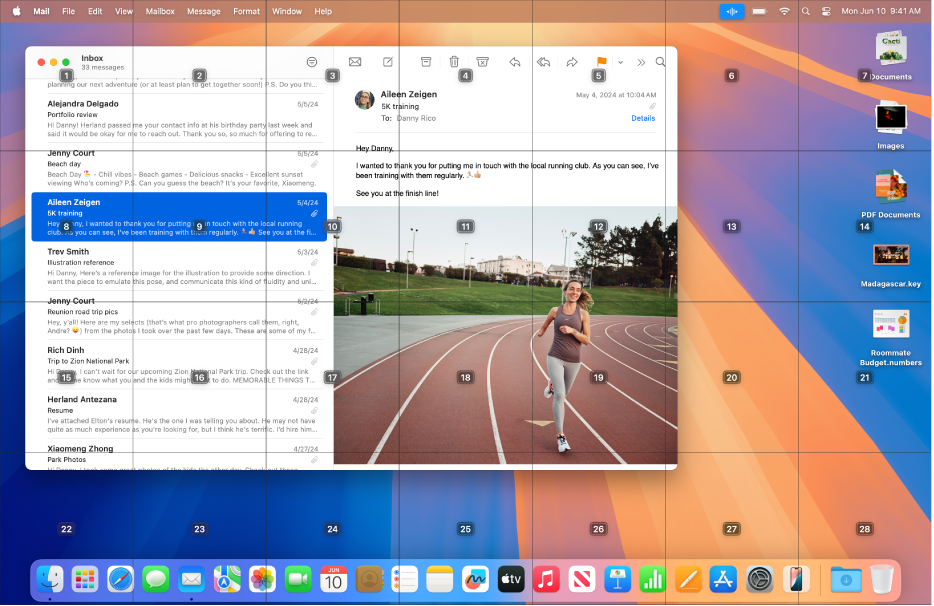
Task: Open the Music app from the Dock
Action: (545, 579)
